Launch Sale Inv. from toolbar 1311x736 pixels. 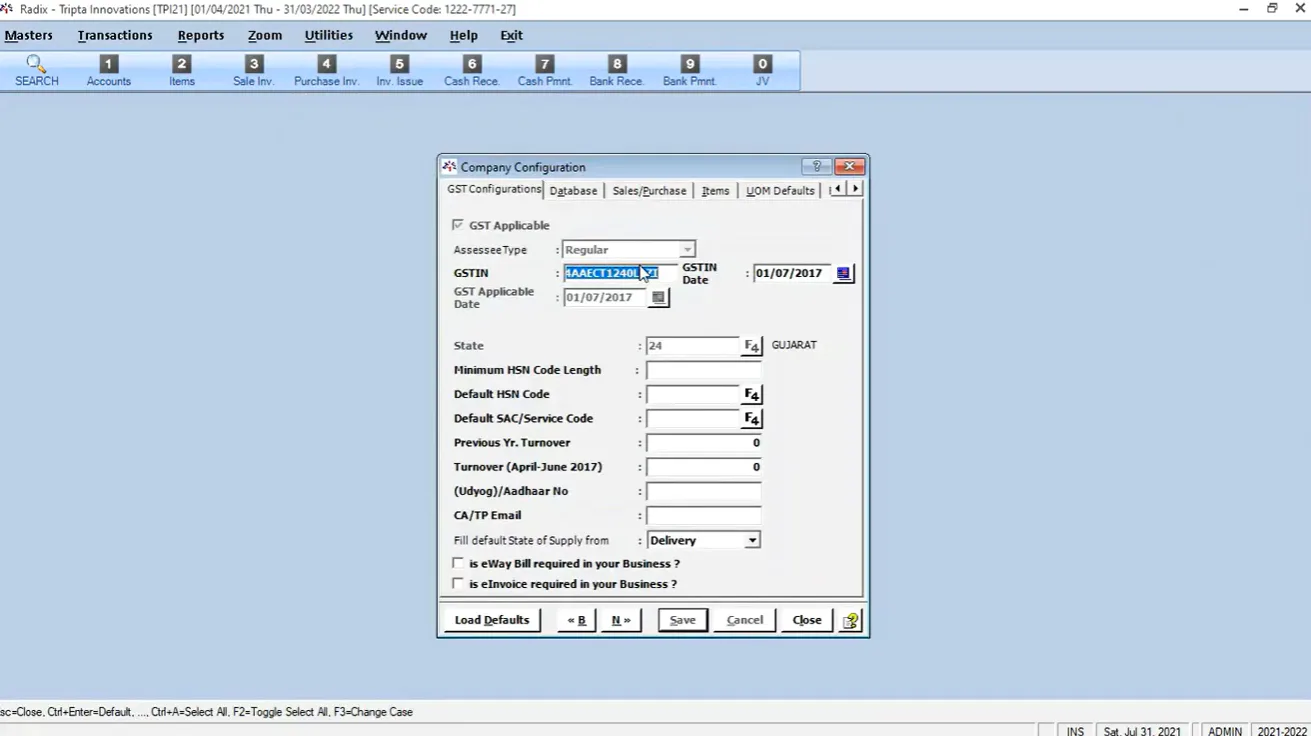click(x=253, y=71)
